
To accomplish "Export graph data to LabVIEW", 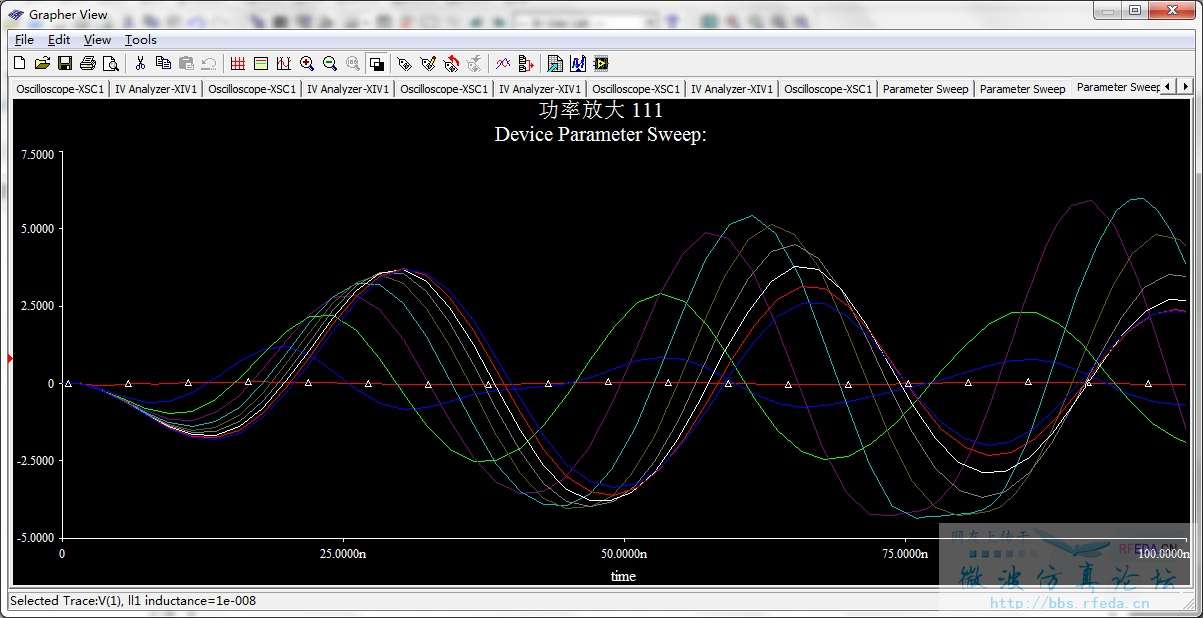I will [x=601, y=63].
